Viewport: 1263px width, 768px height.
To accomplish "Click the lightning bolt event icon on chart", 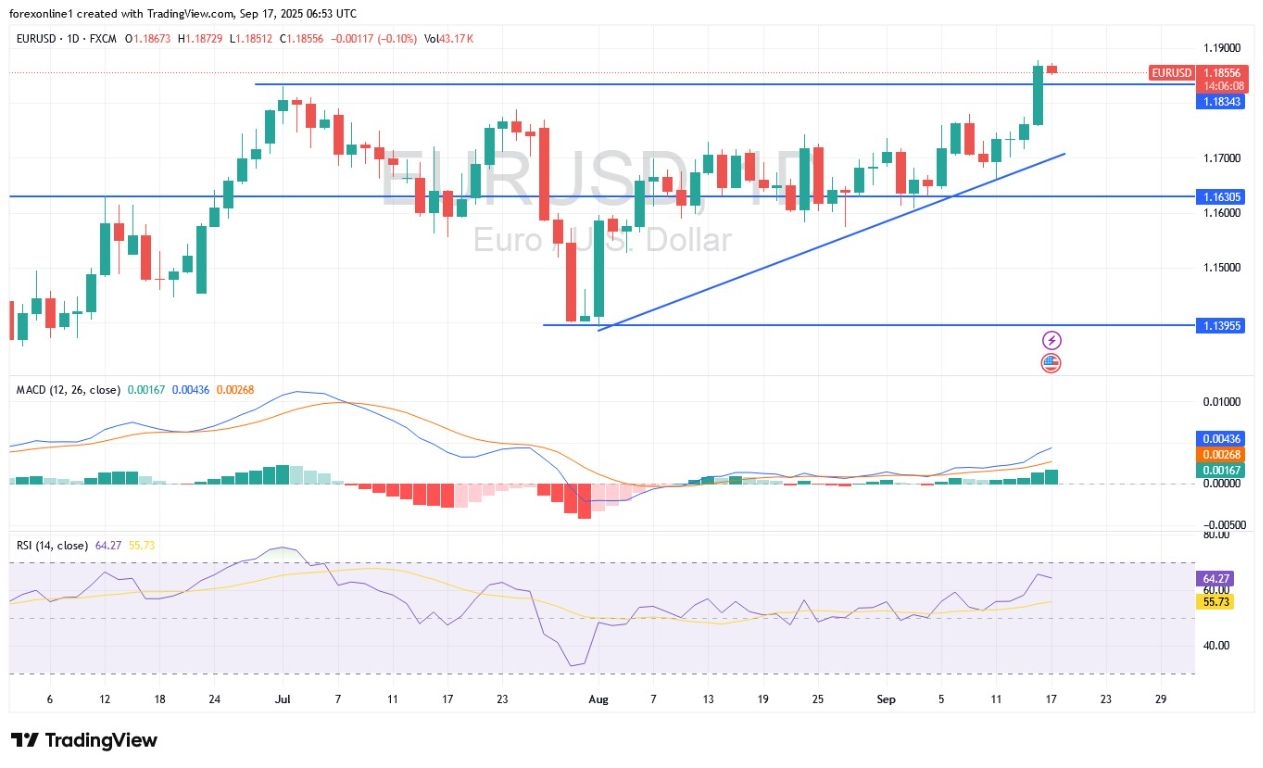I will pos(1052,341).
